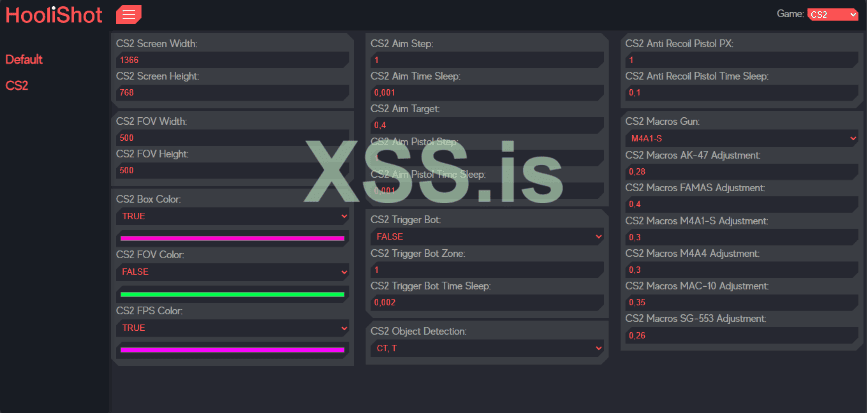867x413 pixels.
Task: Click the 'CS2 Box Color:' label
Action: pos(149,199)
